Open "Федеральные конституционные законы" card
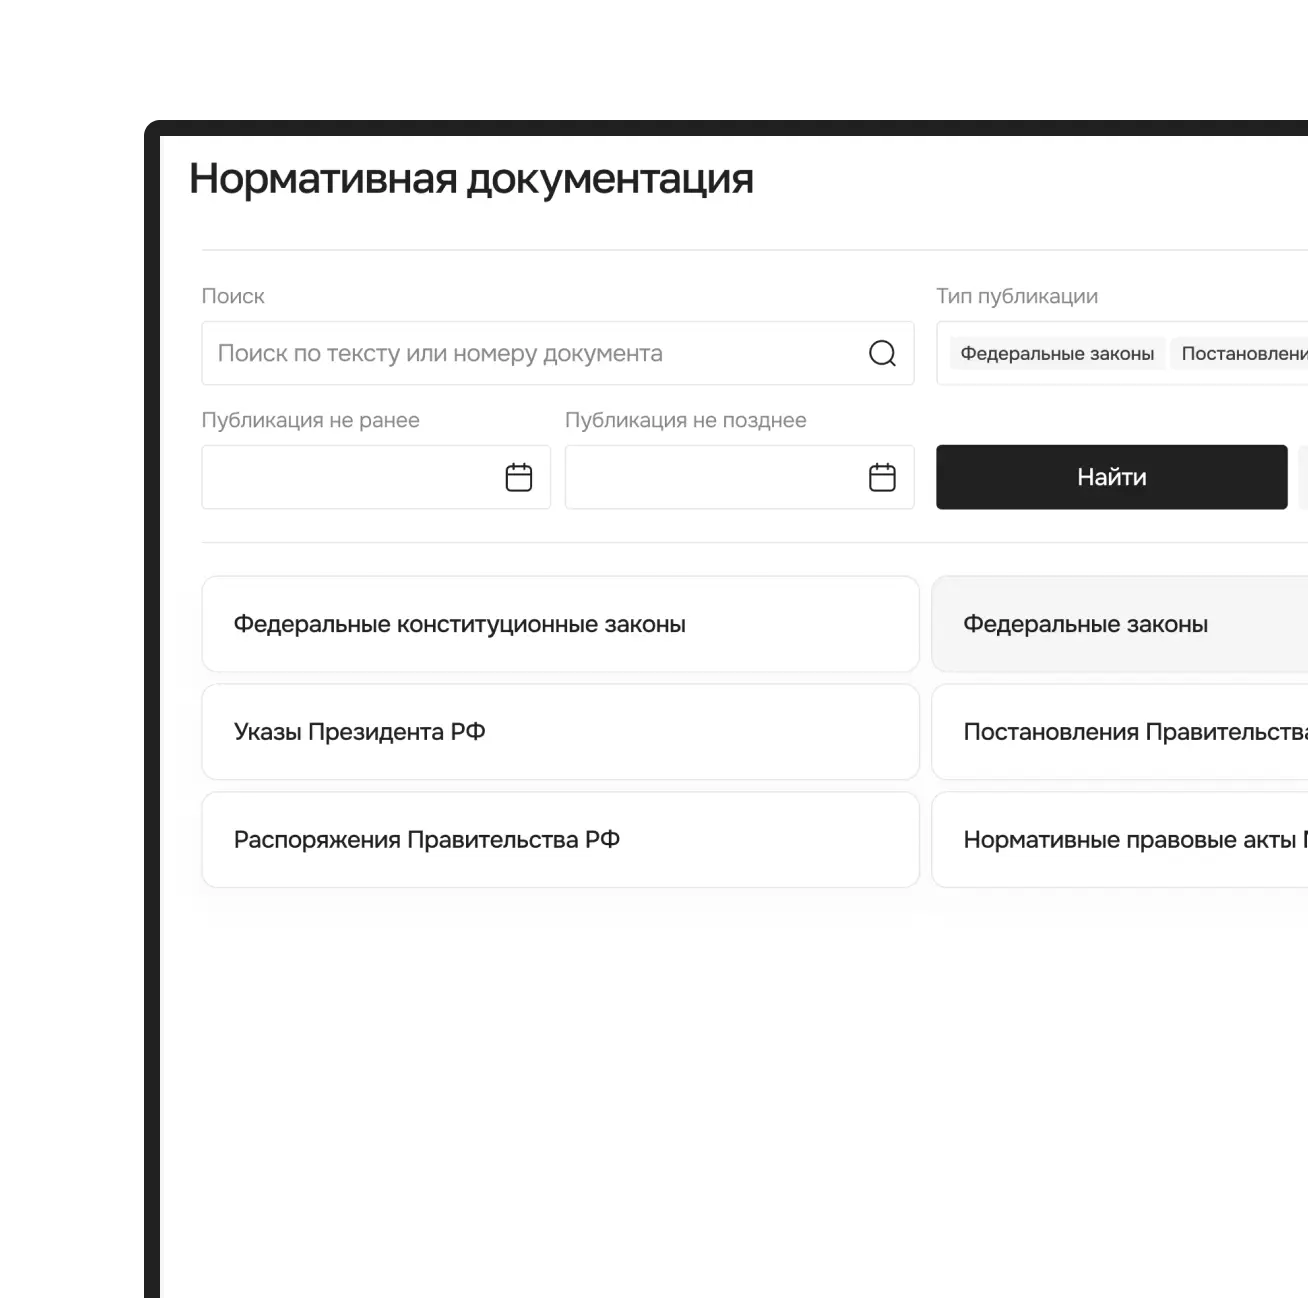The image size is (1308, 1298). (x=560, y=624)
